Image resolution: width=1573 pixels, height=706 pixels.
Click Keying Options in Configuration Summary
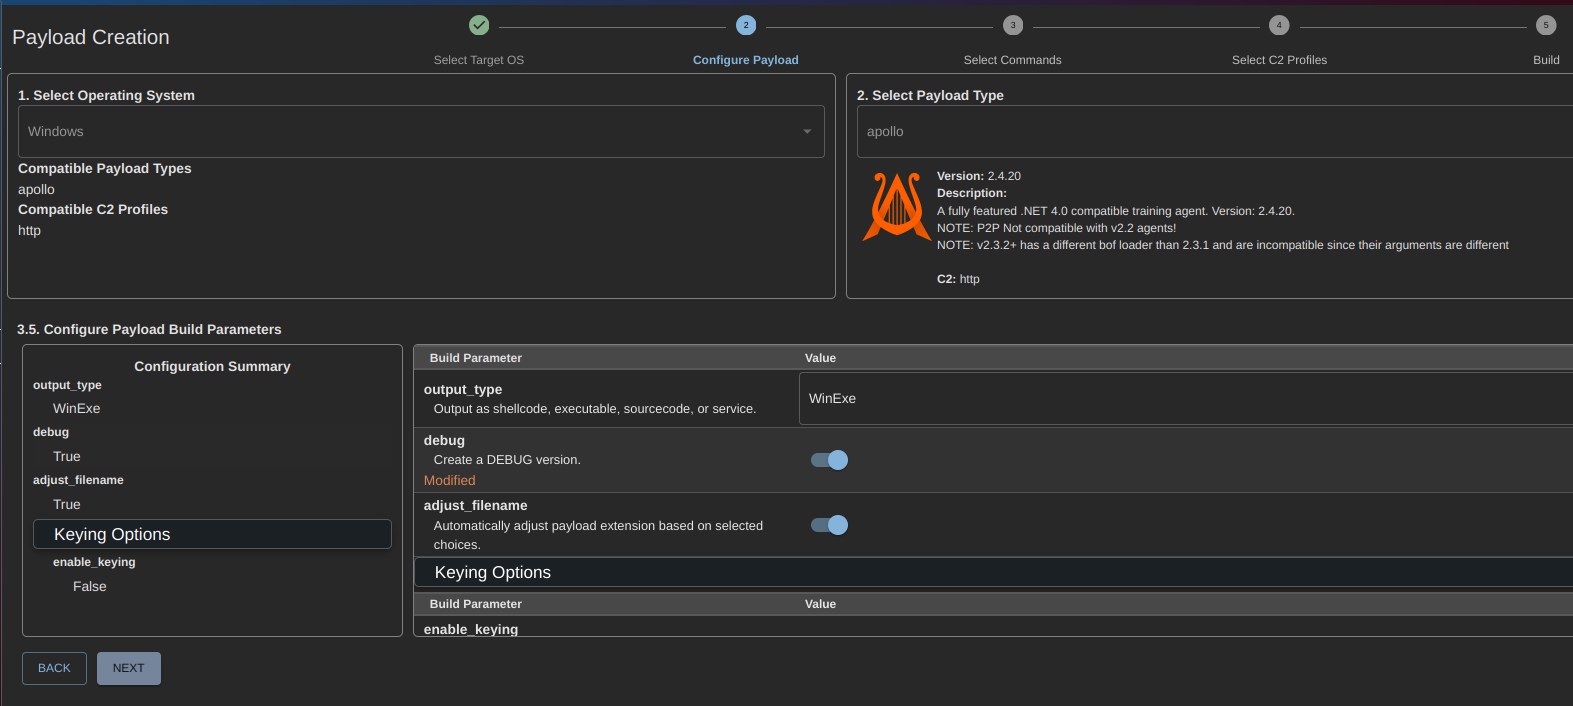[x=212, y=534]
